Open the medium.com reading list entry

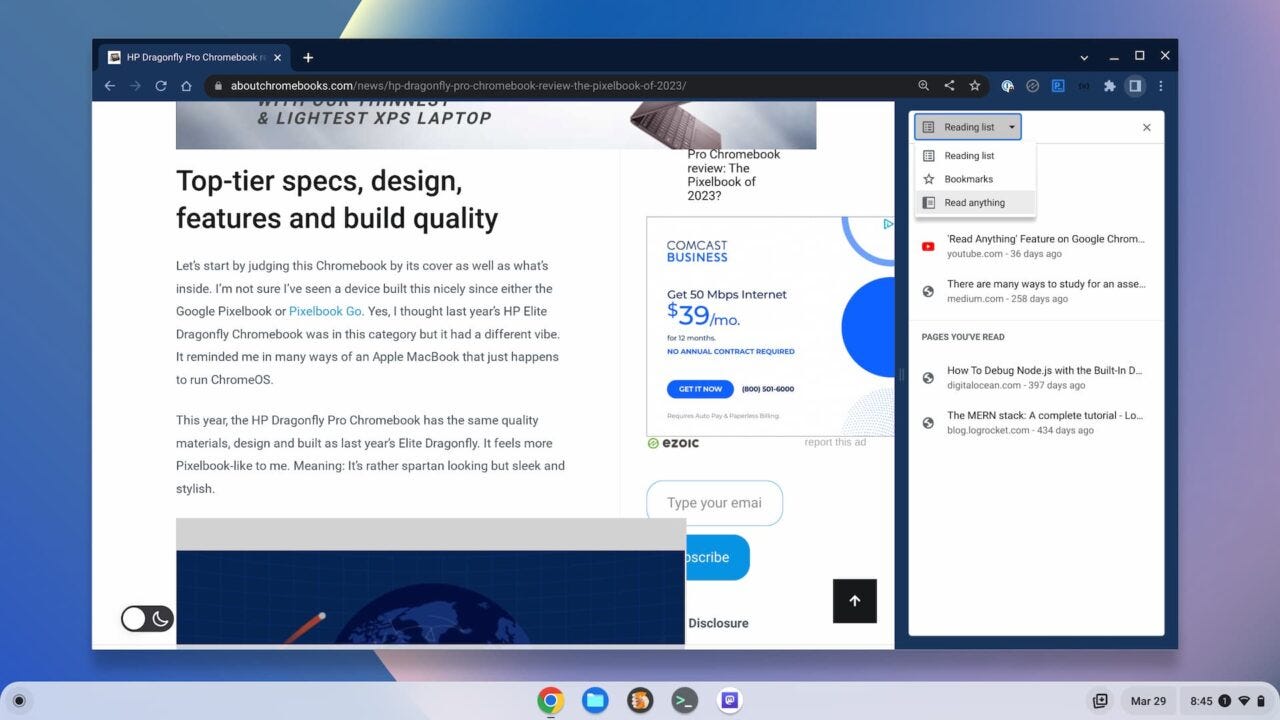click(1036, 291)
